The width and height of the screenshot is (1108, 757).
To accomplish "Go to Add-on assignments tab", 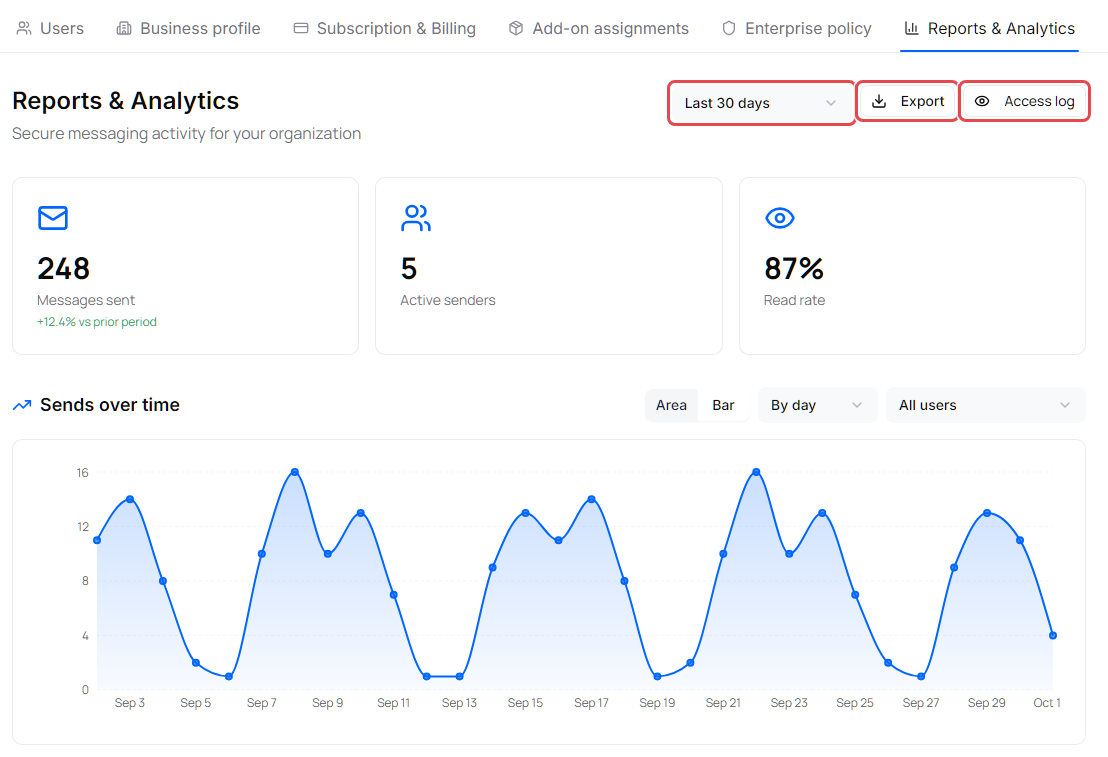I will (x=599, y=28).
